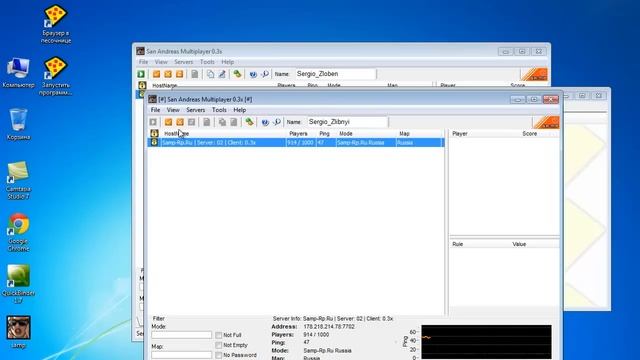The image size is (640, 360).
Task: Click the green settings tool icon in back window
Action: point(237,73)
